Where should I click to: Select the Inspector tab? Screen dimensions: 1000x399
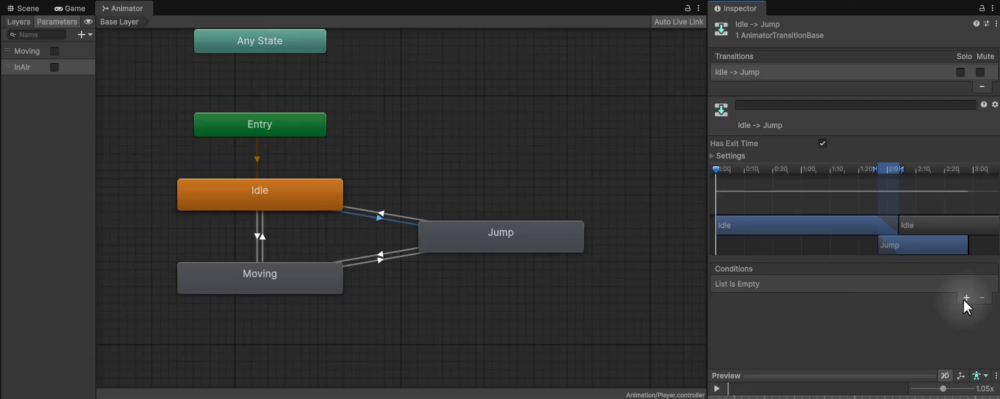pos(736,8)
